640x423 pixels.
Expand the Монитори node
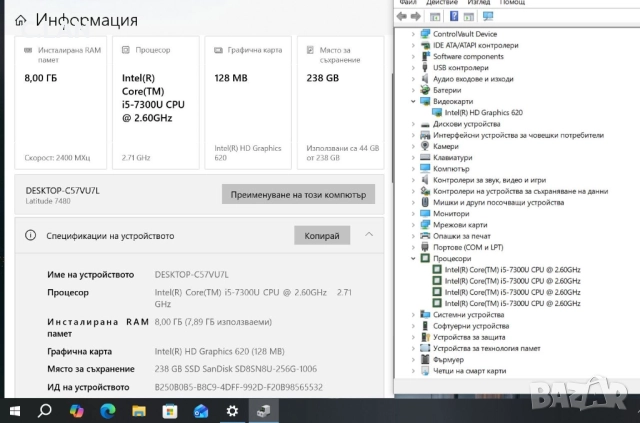pyautogui.click(x=413, y=214)
